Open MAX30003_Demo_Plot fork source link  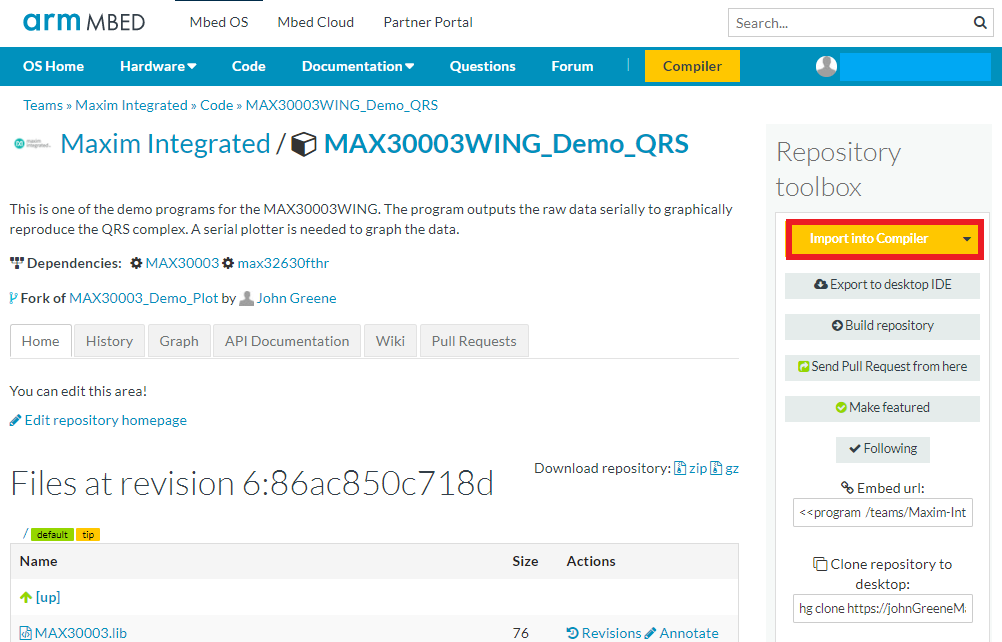pos(144,298)
